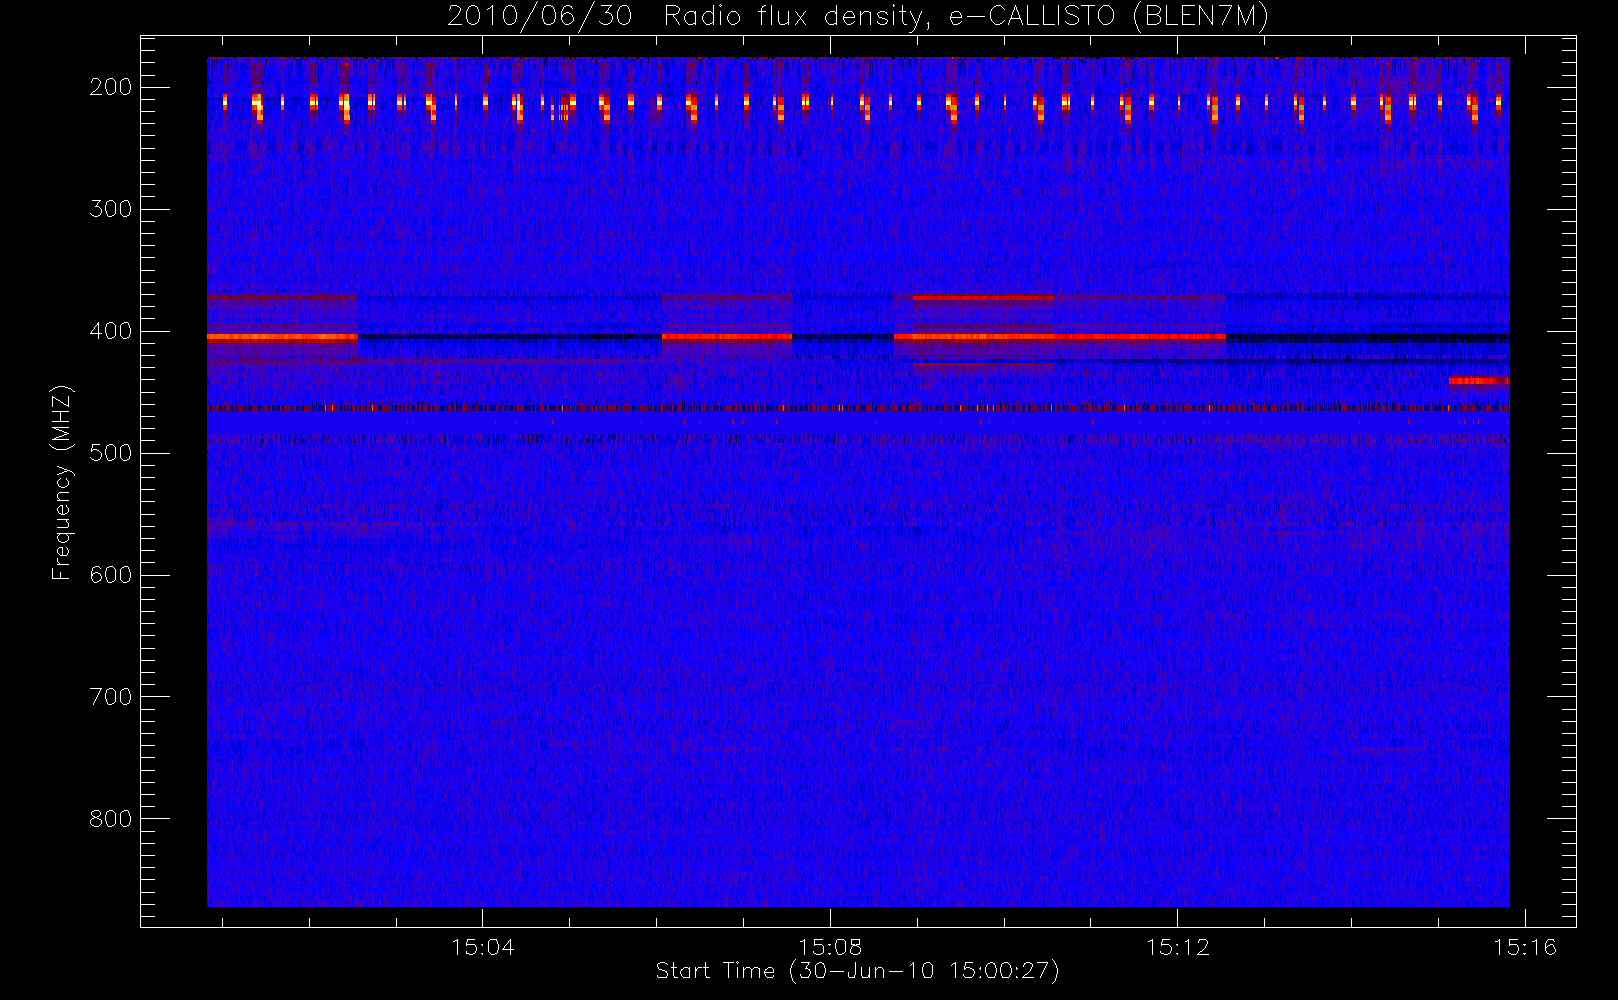The image size is (1618, 1000).
Task: Click the 400 frequency tick label
Action: tap(111, 331)
